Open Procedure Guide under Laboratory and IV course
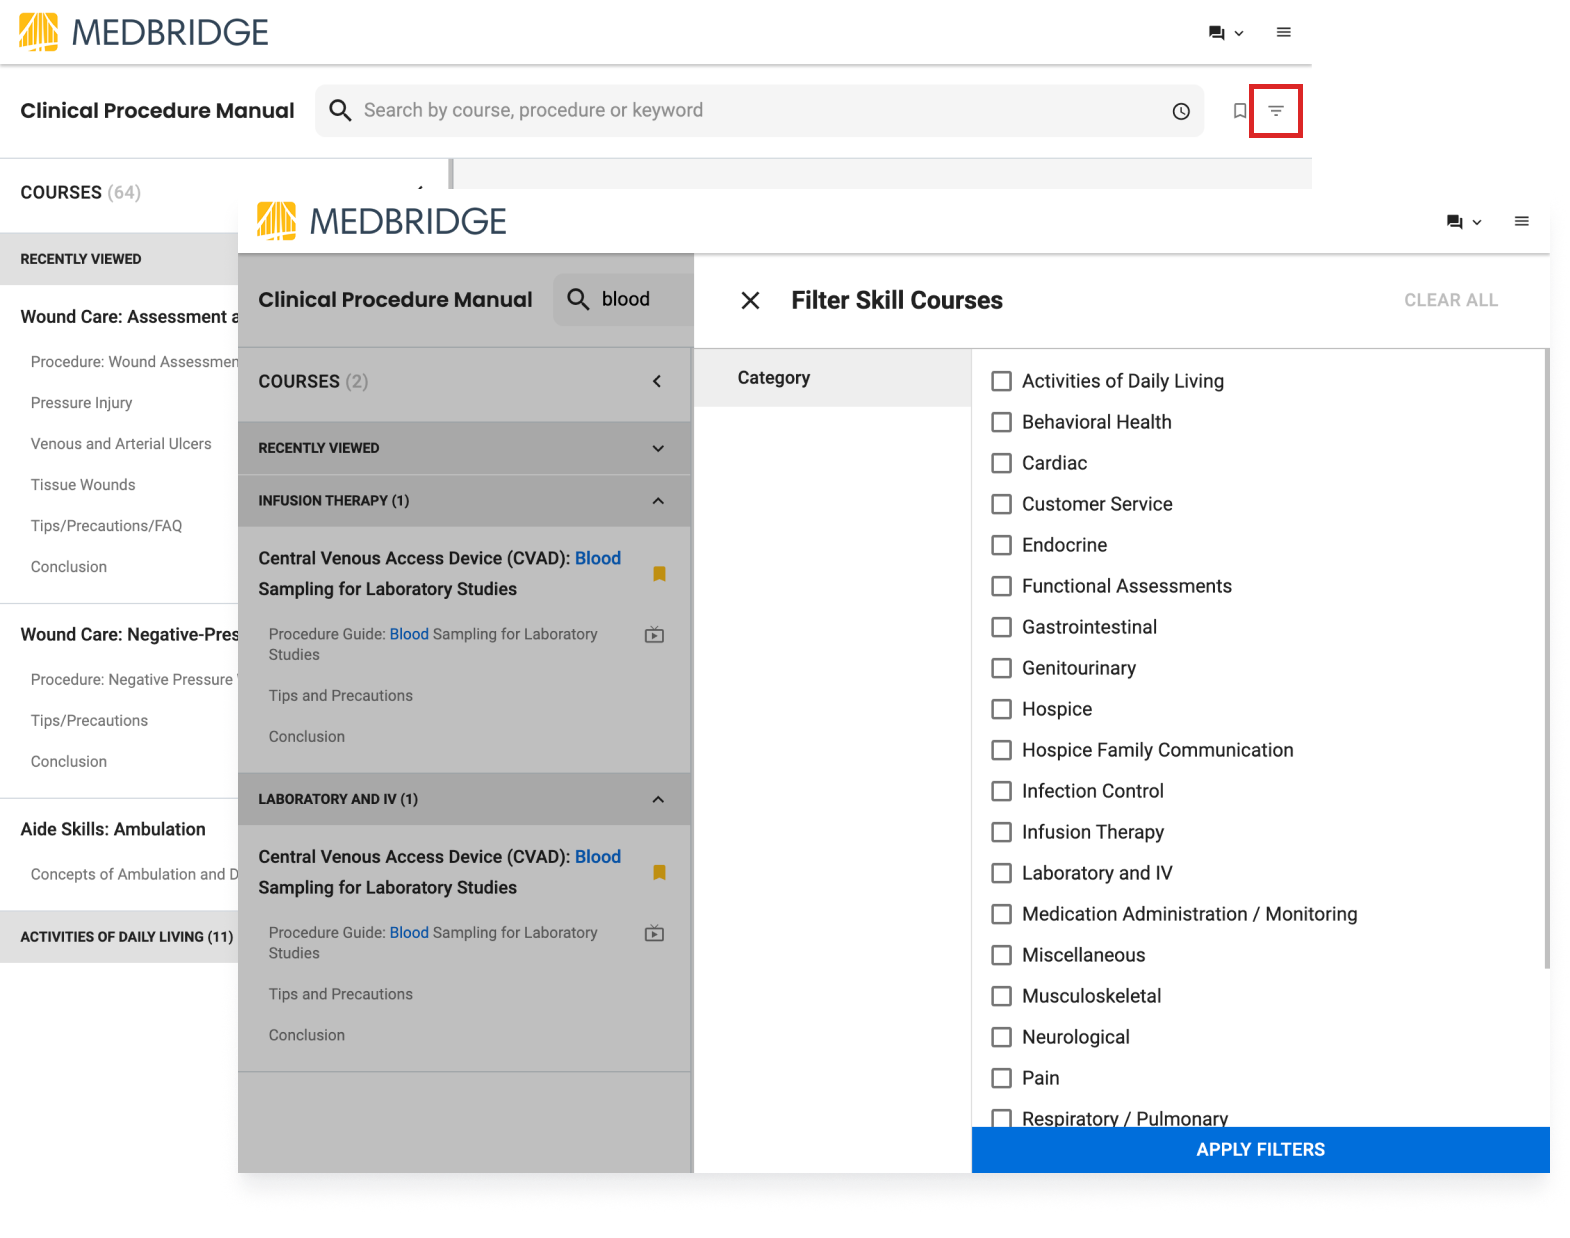 point(433,943)
